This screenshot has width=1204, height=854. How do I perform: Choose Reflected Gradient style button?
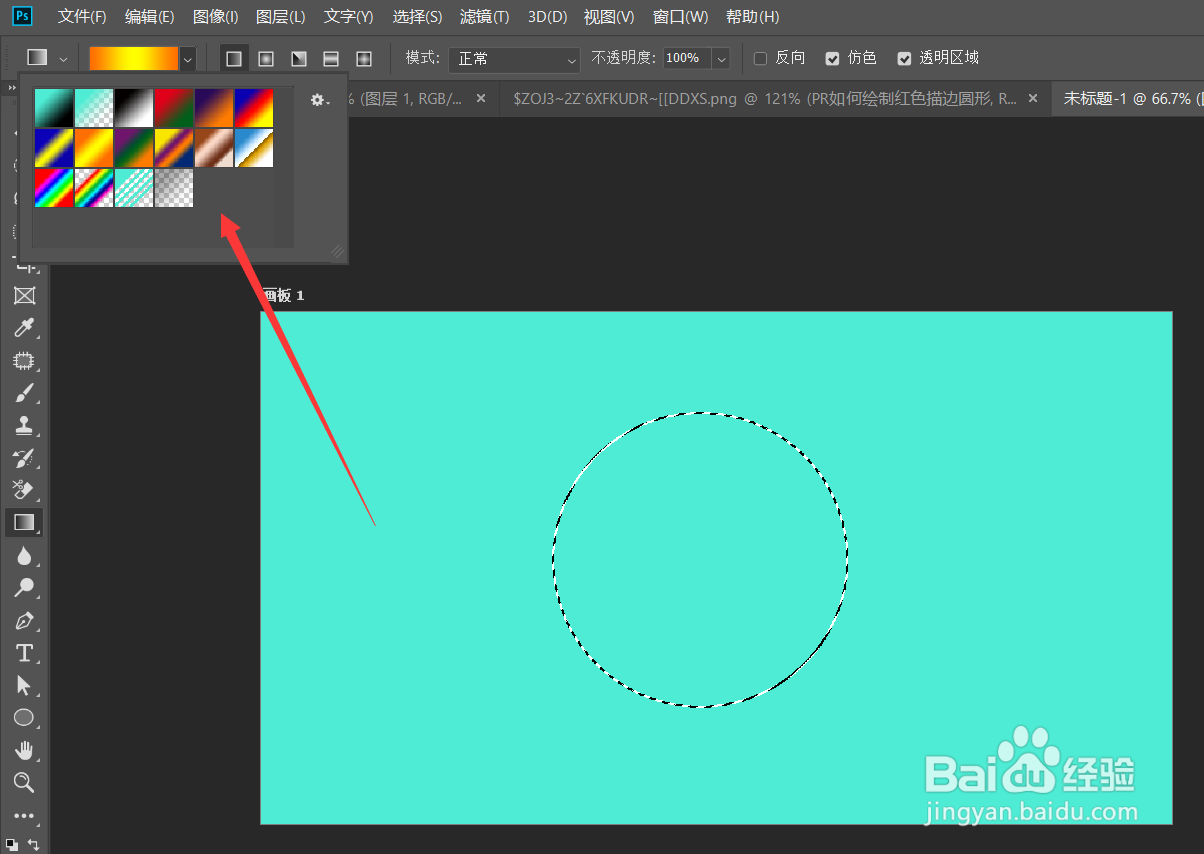pos(331,58)
